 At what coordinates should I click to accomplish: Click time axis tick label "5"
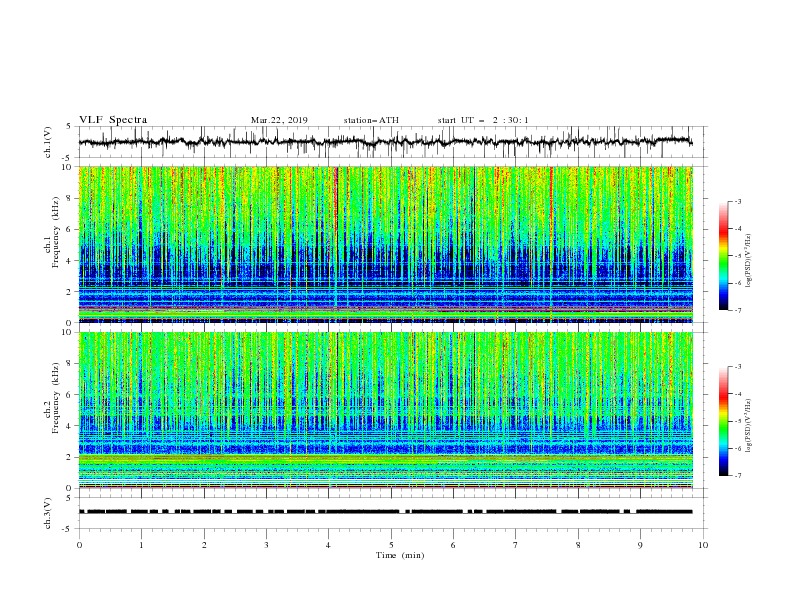tap(391, 545)
